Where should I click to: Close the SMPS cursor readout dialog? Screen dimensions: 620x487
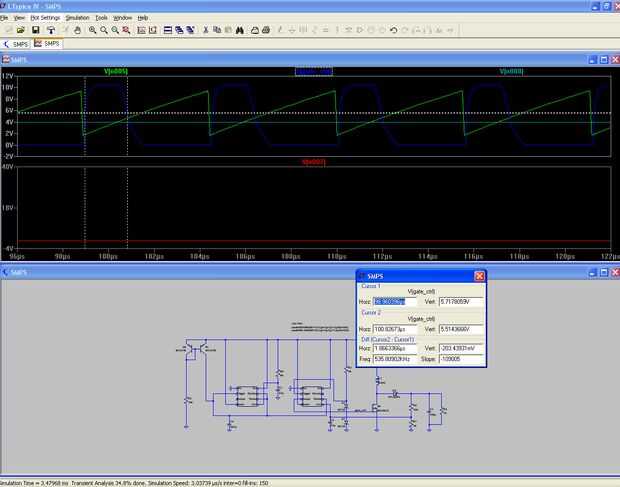tap(478, 276)
